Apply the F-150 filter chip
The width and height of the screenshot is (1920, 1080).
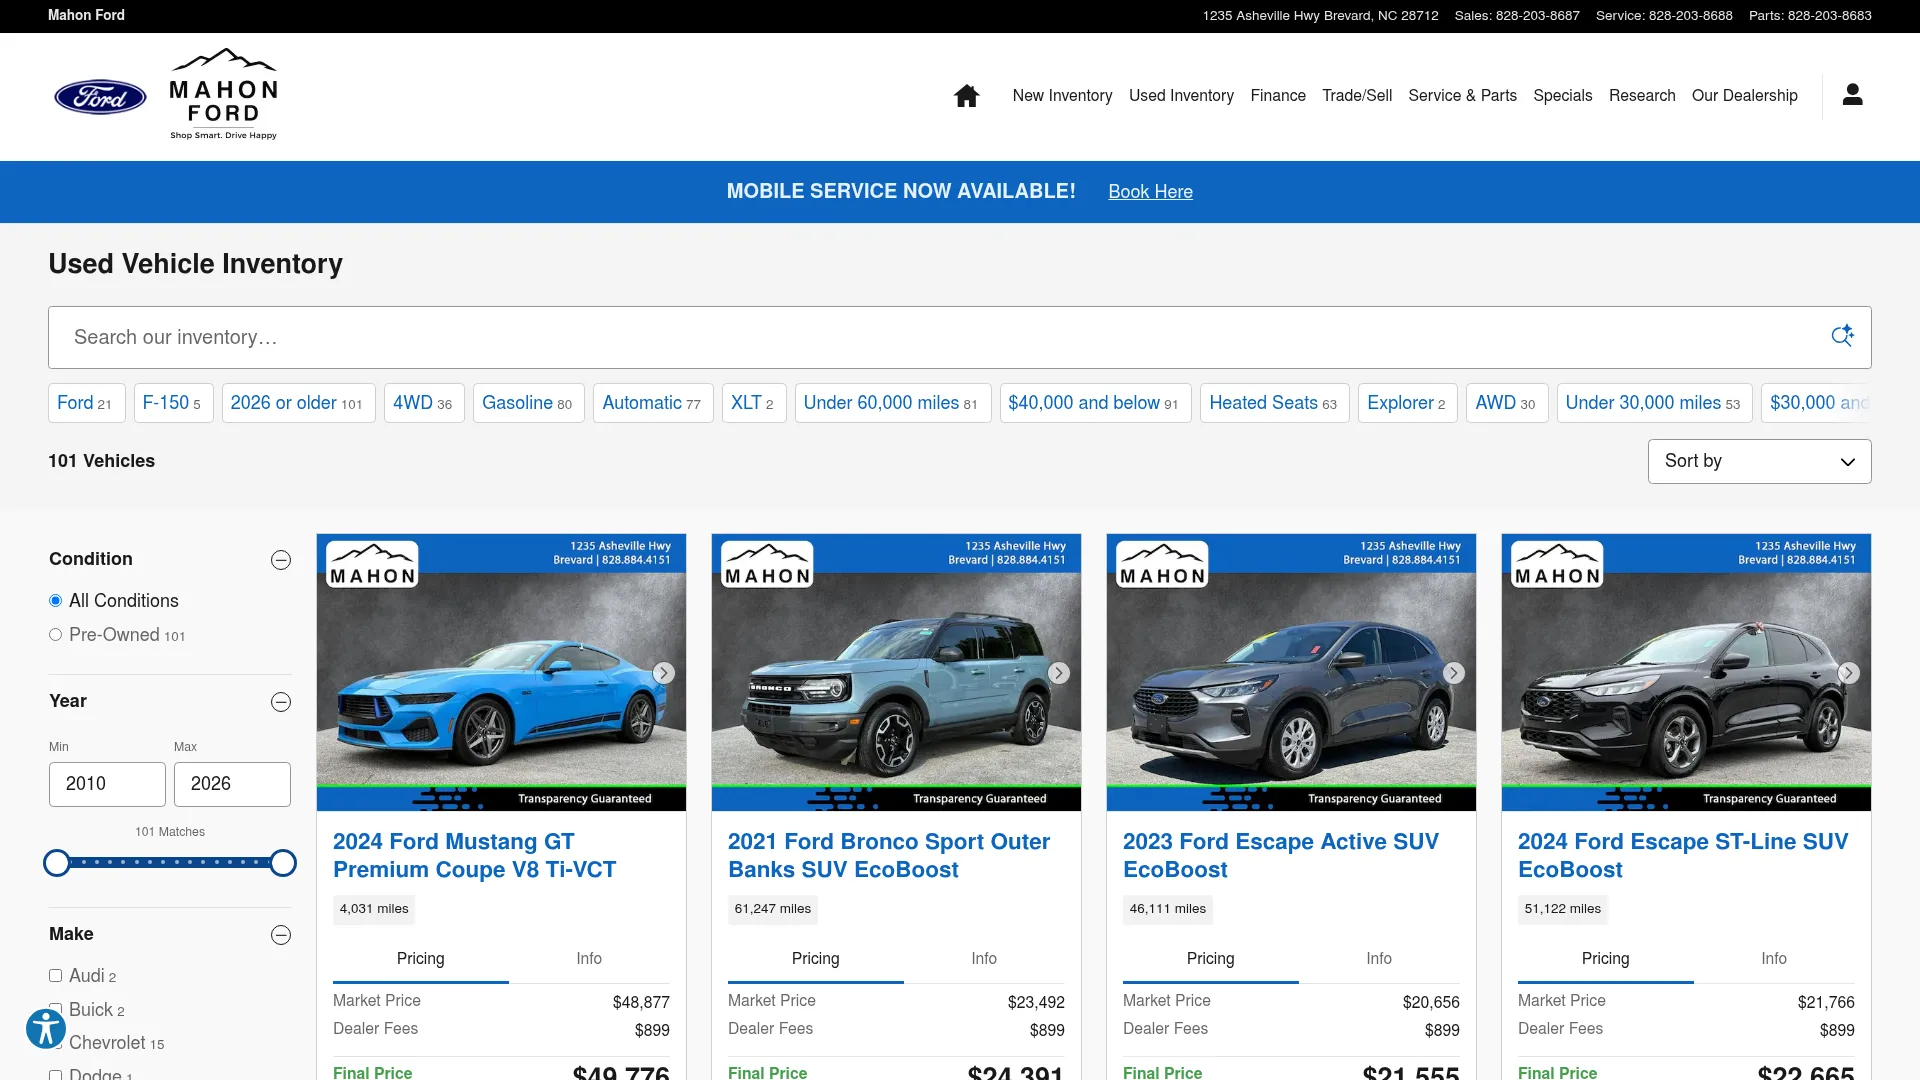(173, 403)
